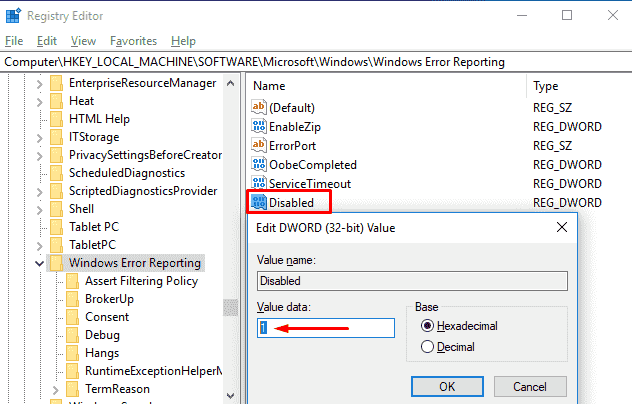Click the Value data input field
The height and width of the screenshot is (404, 632).
tap(326, 328)
